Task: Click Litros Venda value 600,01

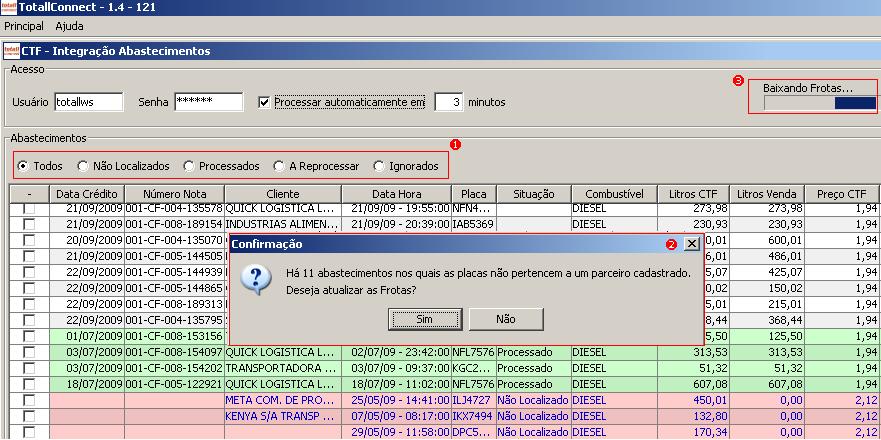Action: pyautogui.click(x=767, y=241)
